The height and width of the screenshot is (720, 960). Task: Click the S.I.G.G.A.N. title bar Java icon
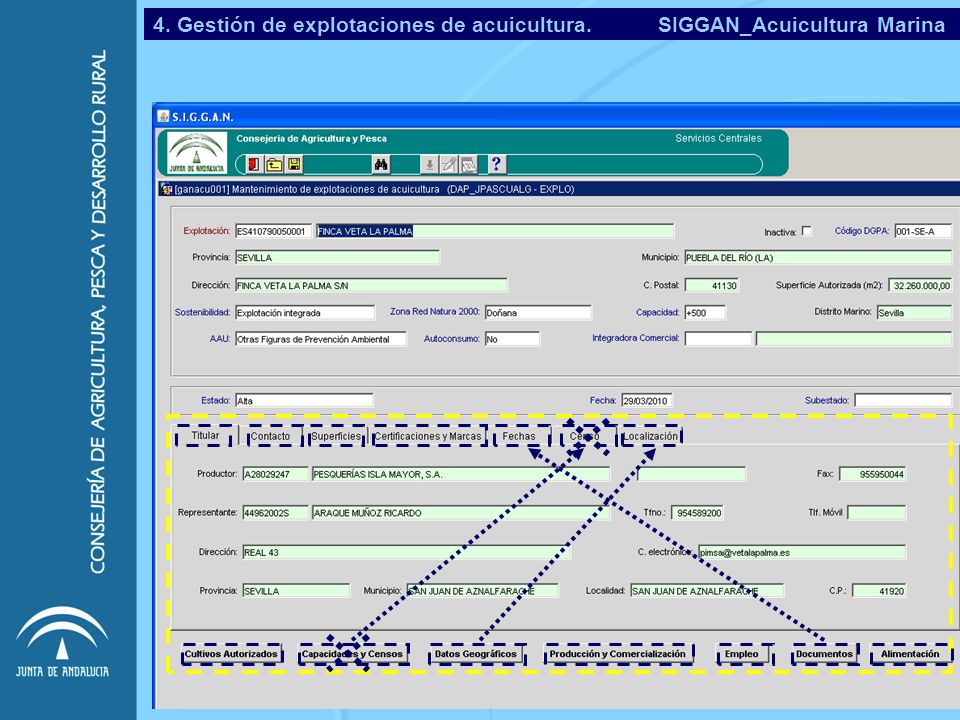pyautogui.click(x=163, y=116)
